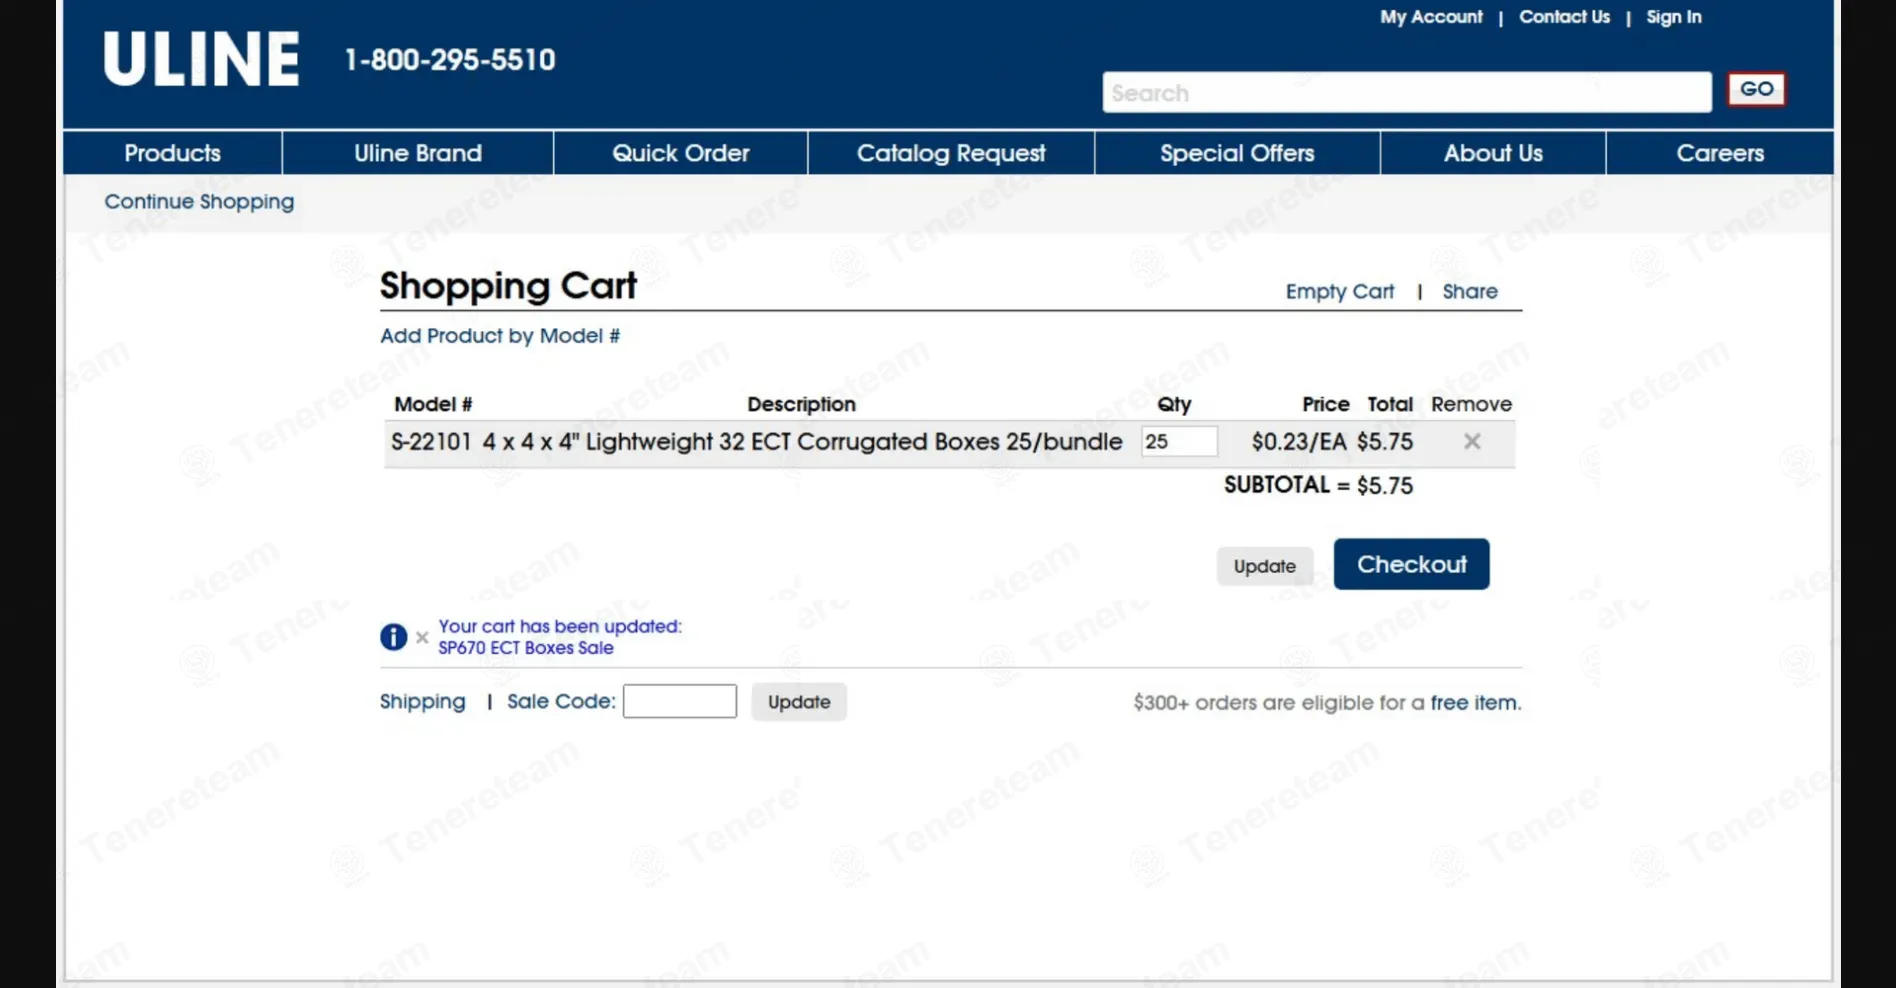Click the ULINE logo

point(201,59)
